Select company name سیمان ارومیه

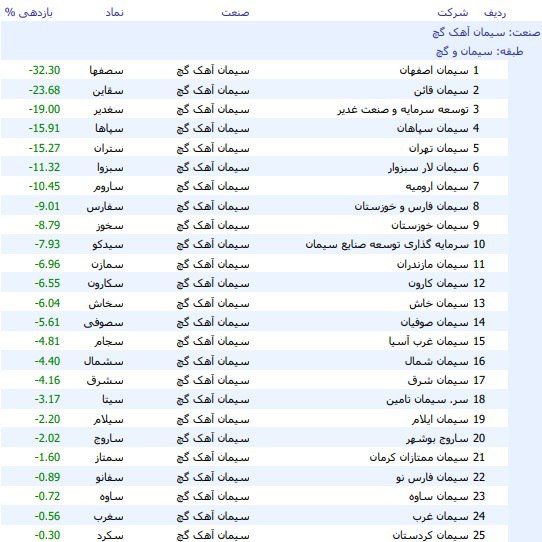pyautogui.click(x=437, y=187)
